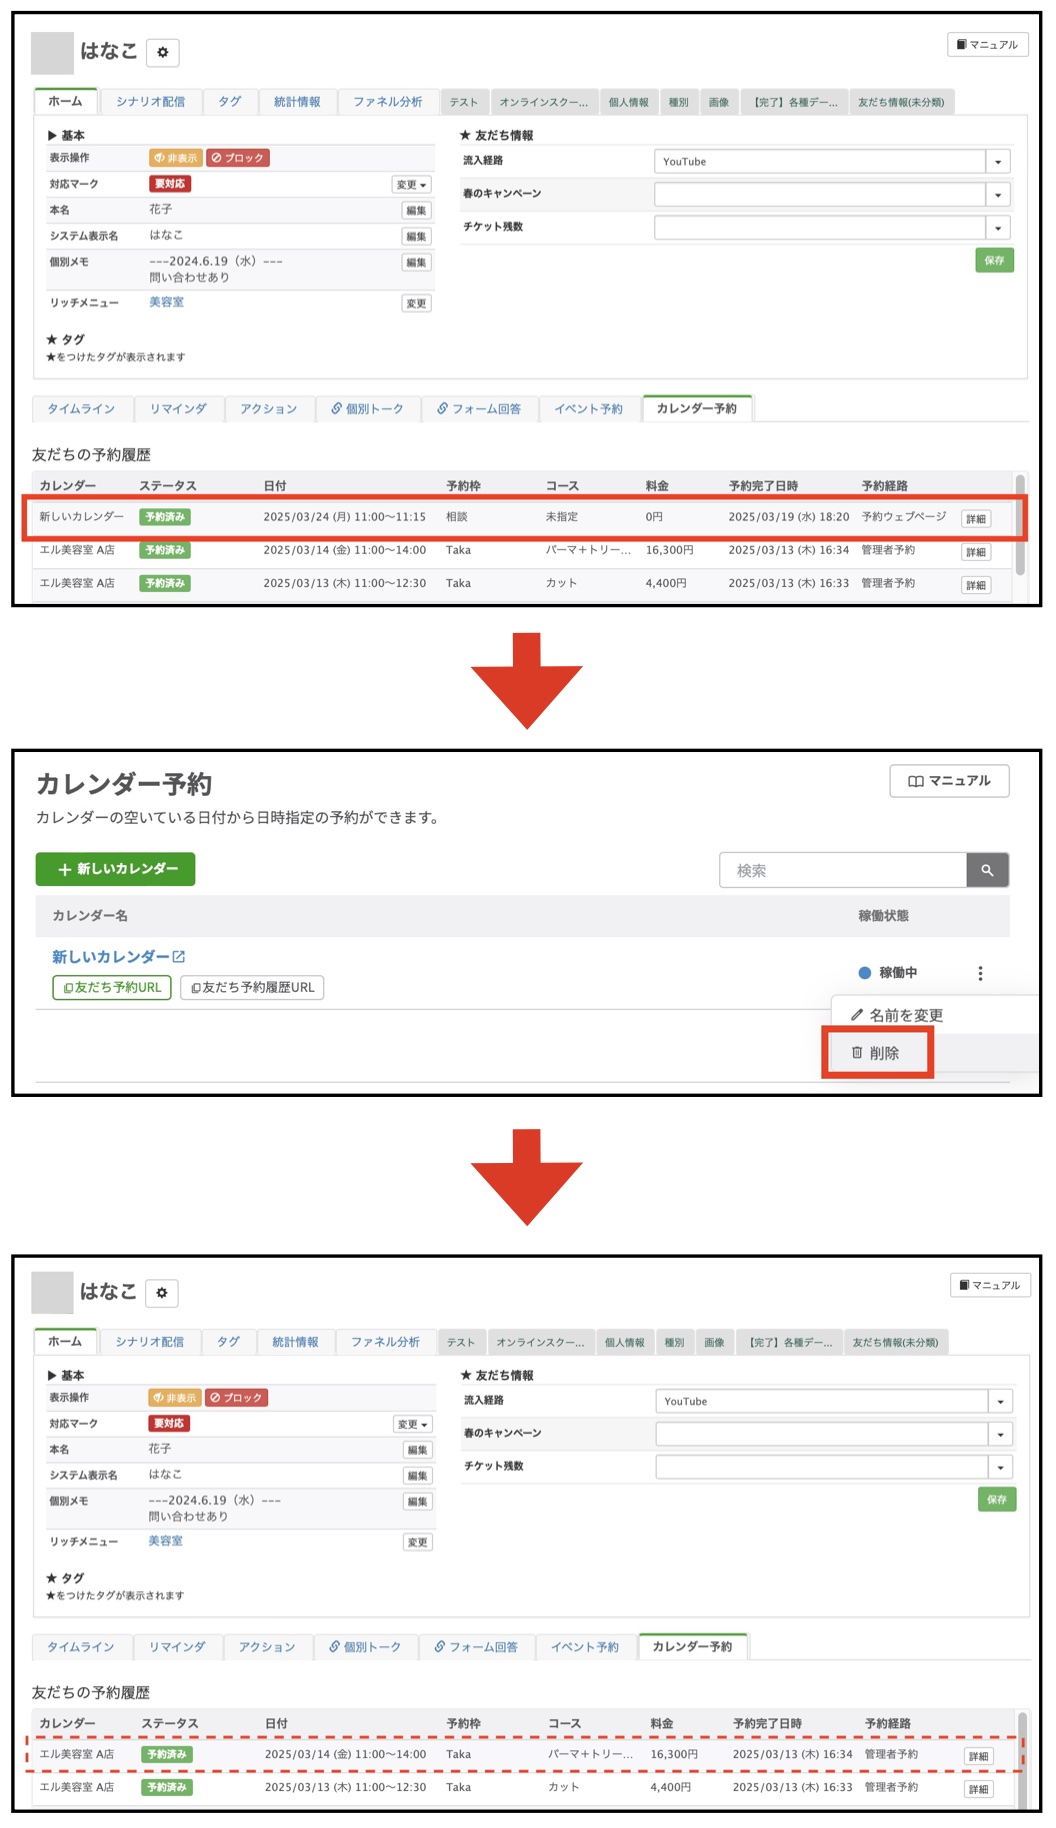Open チケット残数 dropdown in top screenshot
This screenshot has height=1828, width=1056.
[832, 228]
